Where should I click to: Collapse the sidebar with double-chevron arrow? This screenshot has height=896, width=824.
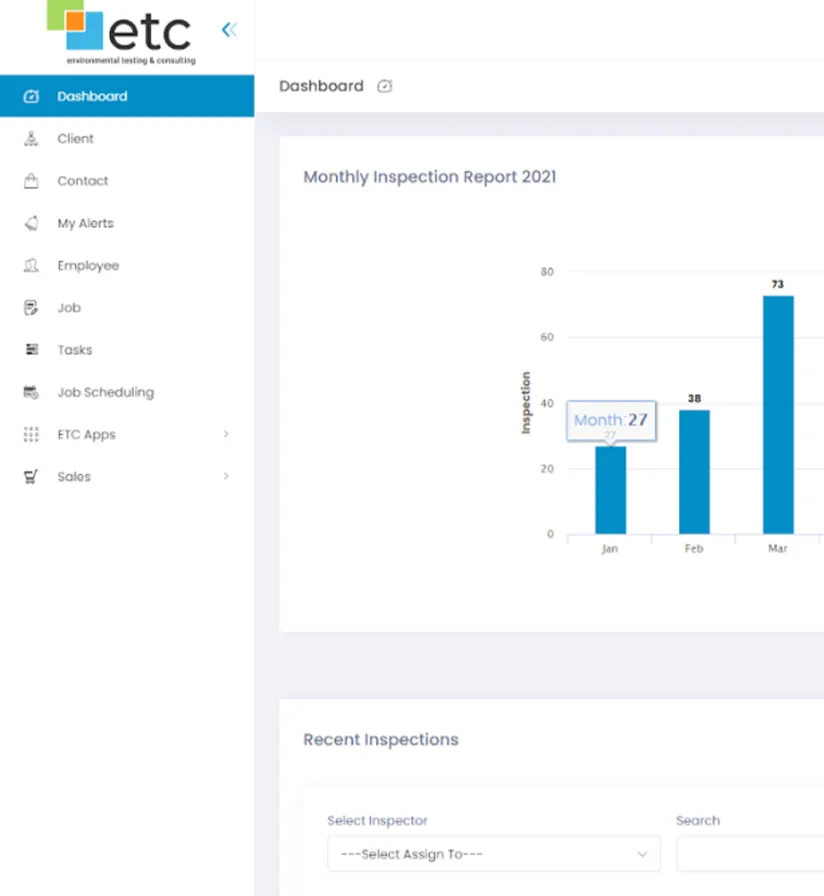tap(229, 30)
